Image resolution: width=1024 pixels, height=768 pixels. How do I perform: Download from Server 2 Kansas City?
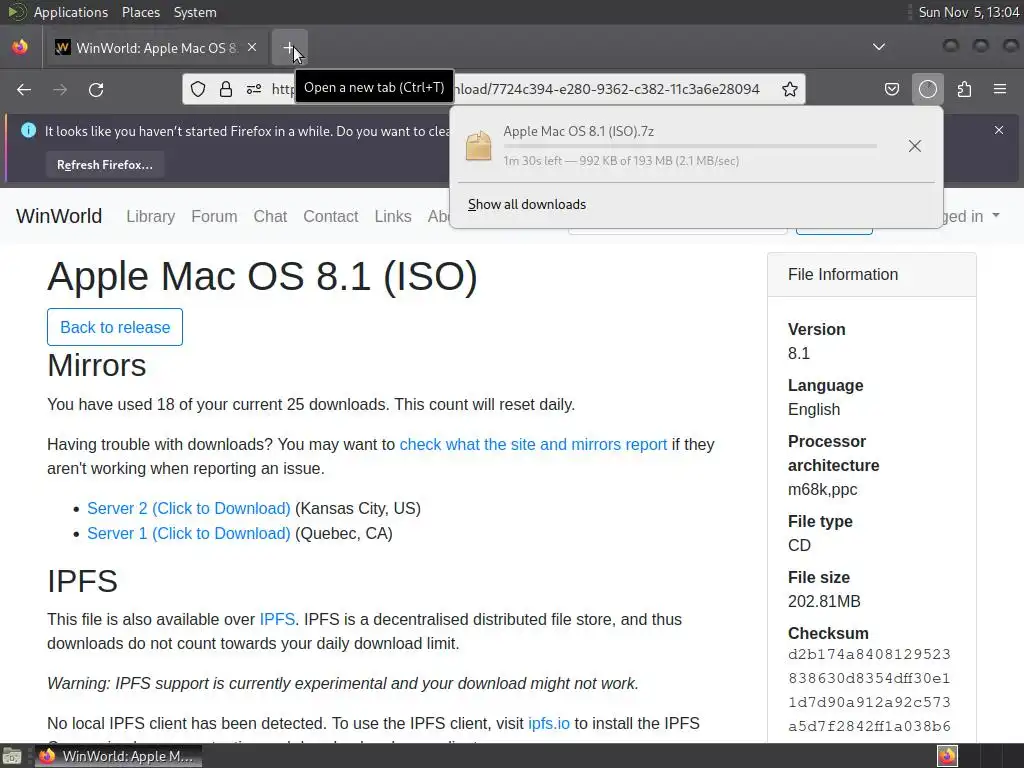point(189,508)
